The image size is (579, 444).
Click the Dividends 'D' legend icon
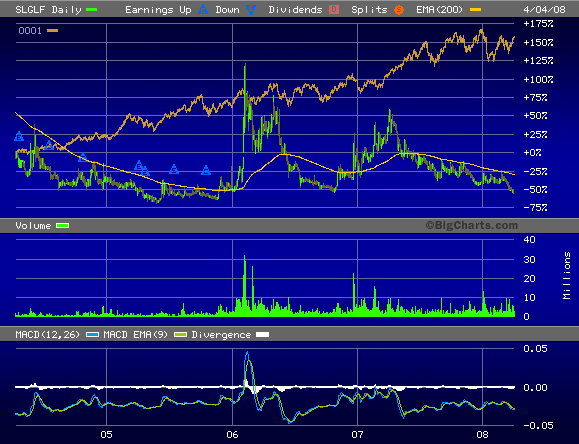(x=334, y=9)
